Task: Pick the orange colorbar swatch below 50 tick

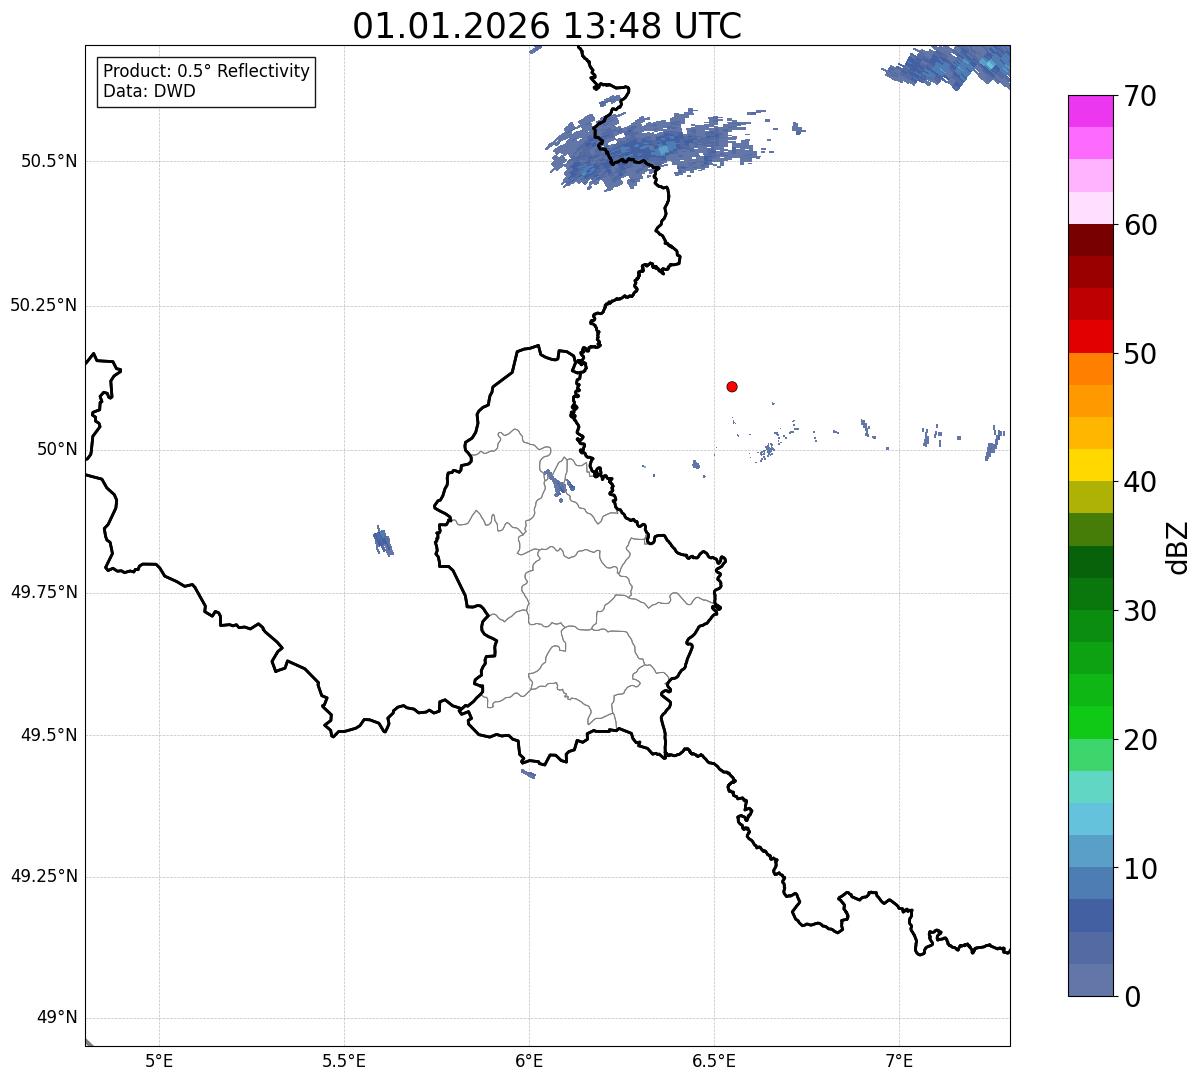Action: [1090, 369]
